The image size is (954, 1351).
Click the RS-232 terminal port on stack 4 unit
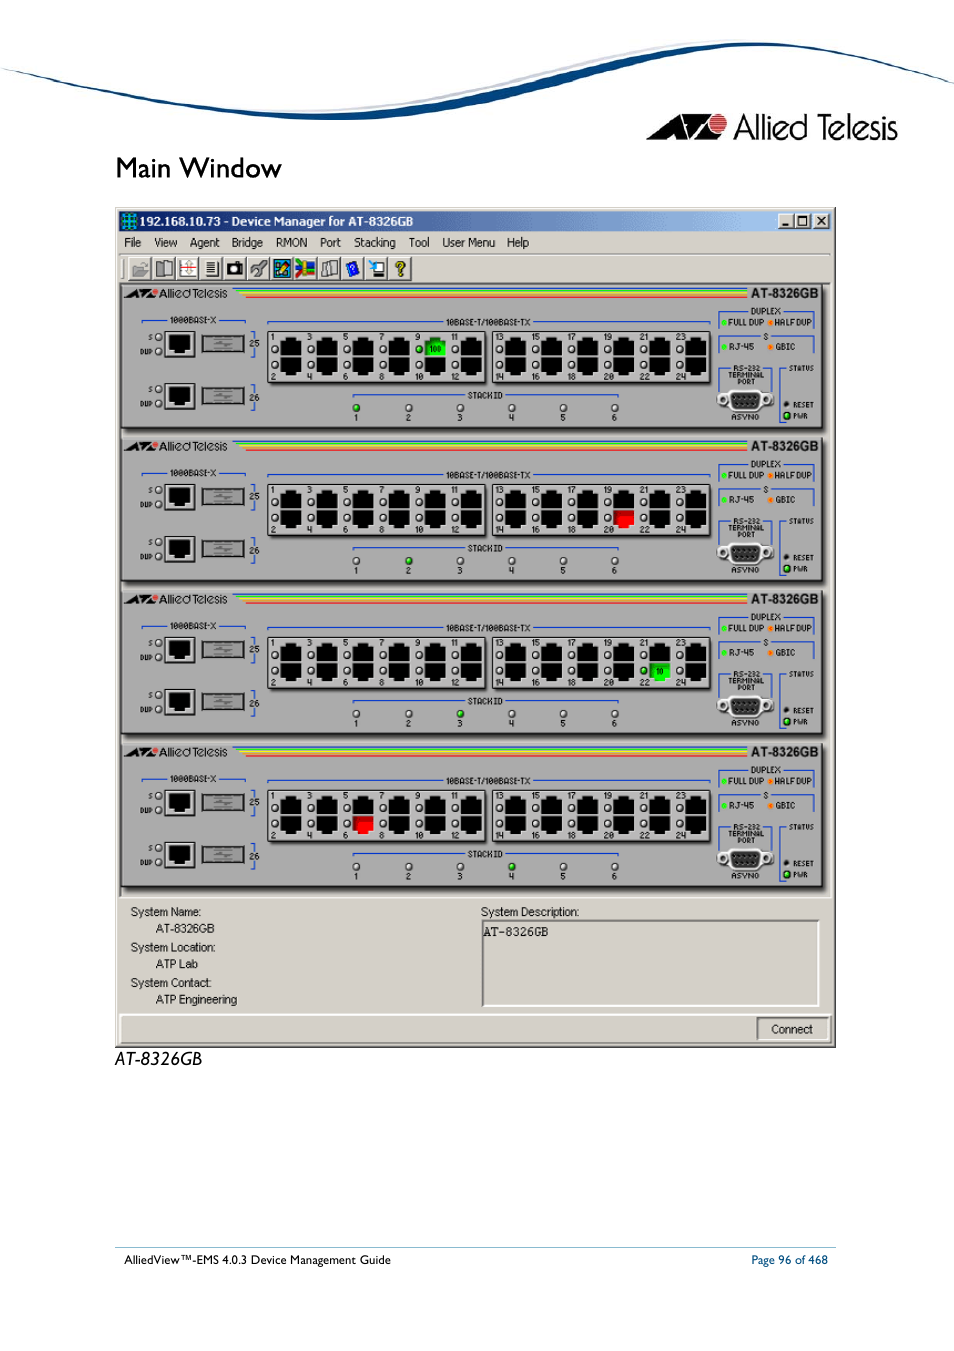click(x=746, y=858)
